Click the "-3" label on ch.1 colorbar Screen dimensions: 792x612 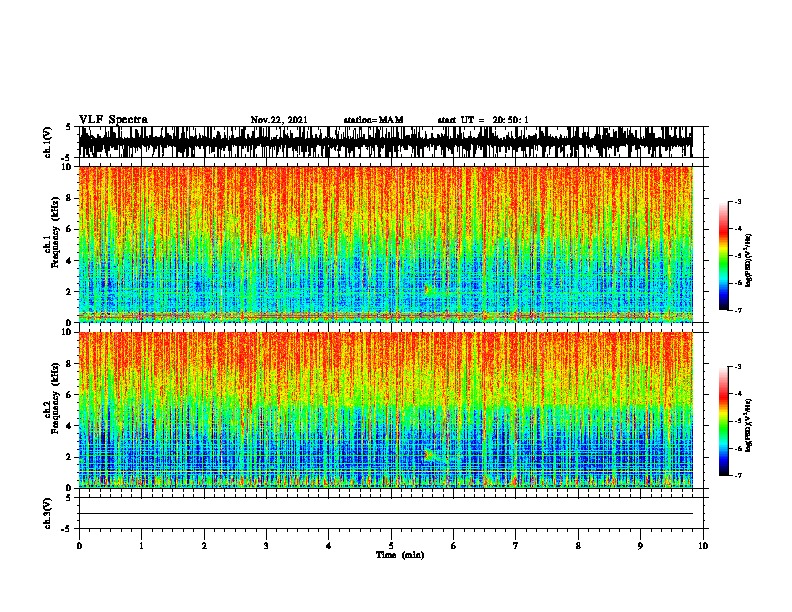(x=738, y=201)
